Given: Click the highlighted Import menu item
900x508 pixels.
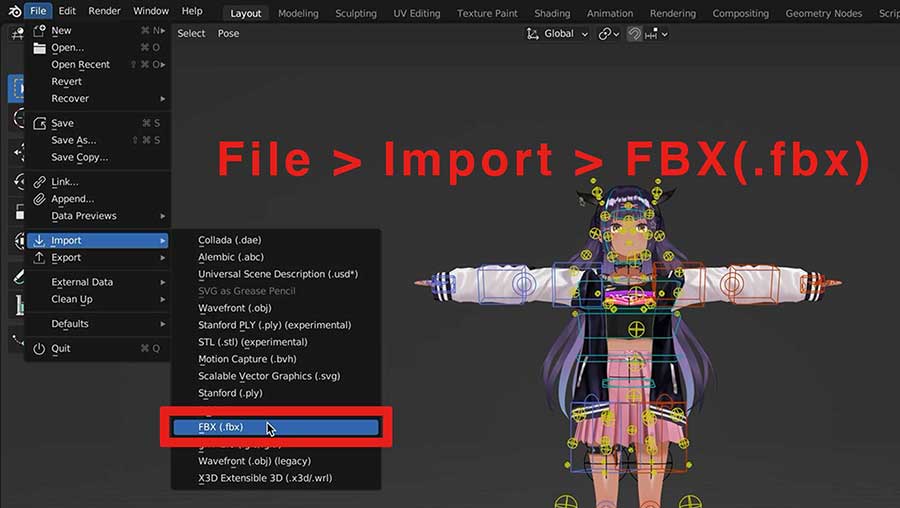Looking at the screenshot, I should coord(98,241).
